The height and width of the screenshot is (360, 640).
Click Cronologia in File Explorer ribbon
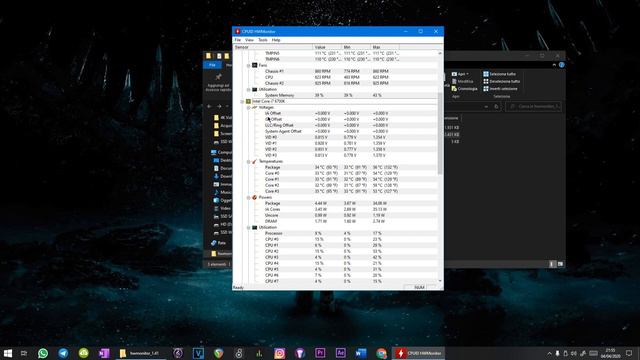(x=464, y=89)
